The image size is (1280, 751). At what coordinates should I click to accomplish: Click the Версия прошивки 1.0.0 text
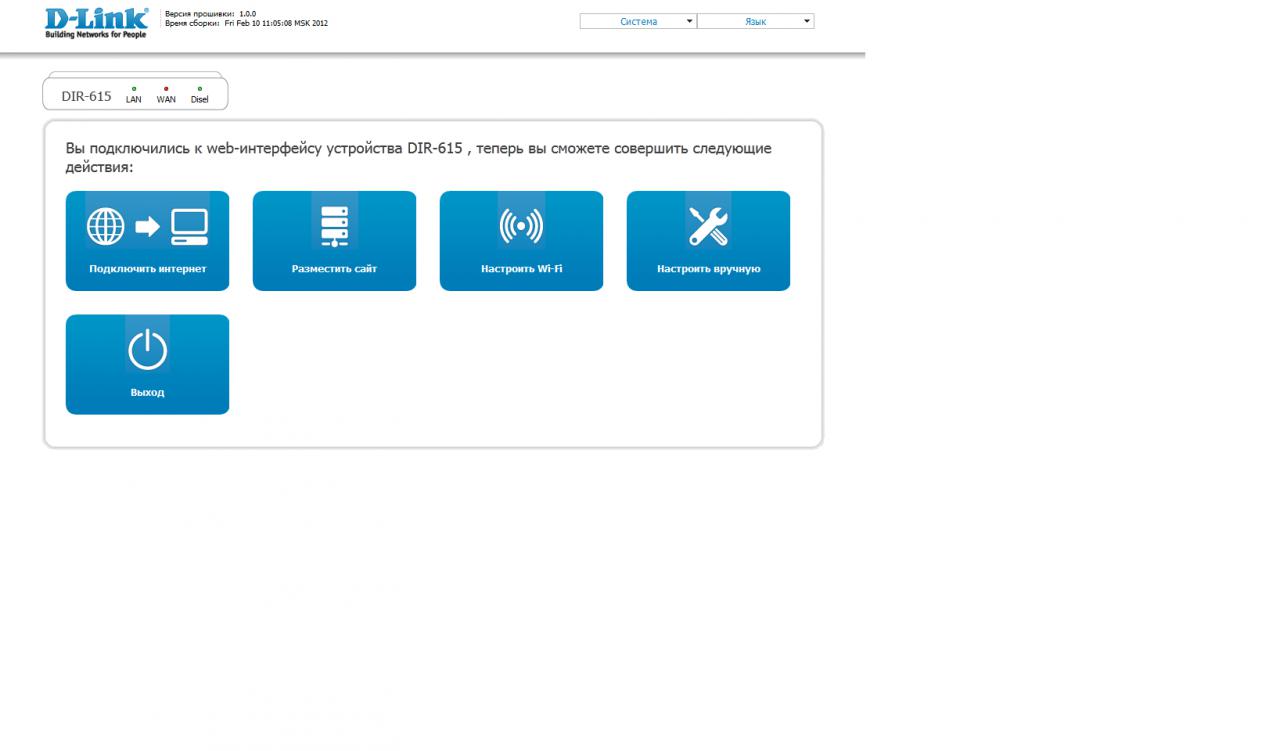coord(210,13)
